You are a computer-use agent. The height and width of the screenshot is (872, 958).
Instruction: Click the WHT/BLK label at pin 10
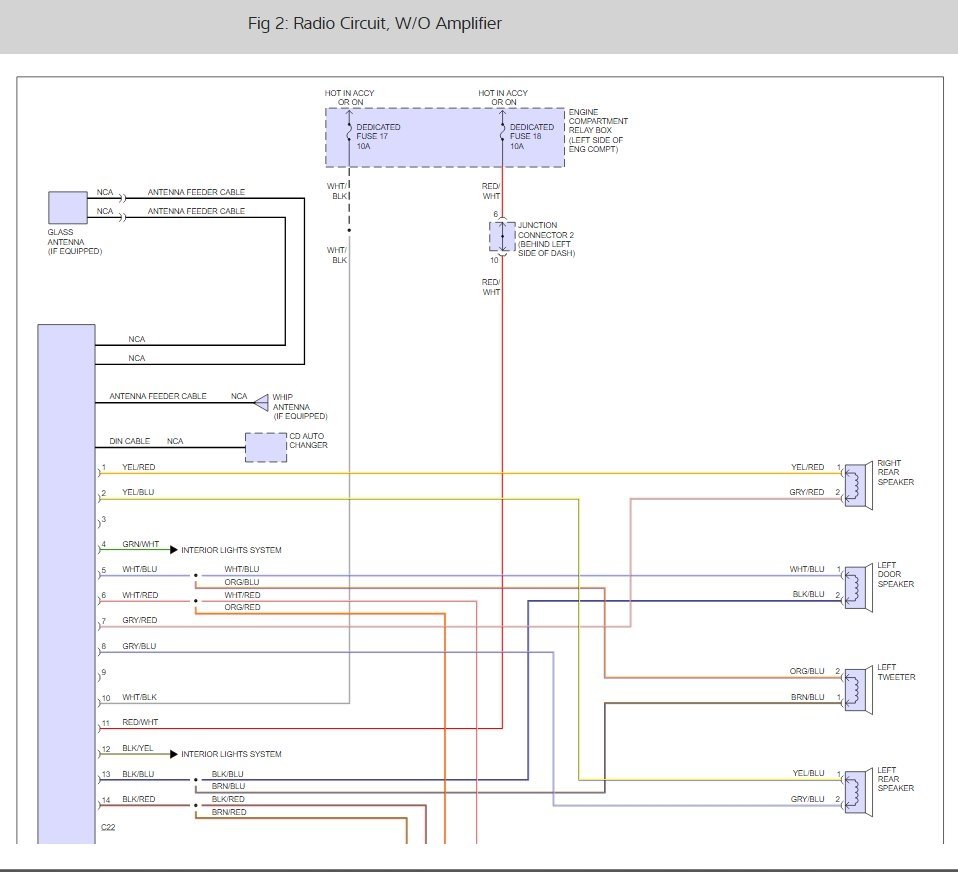139,697
